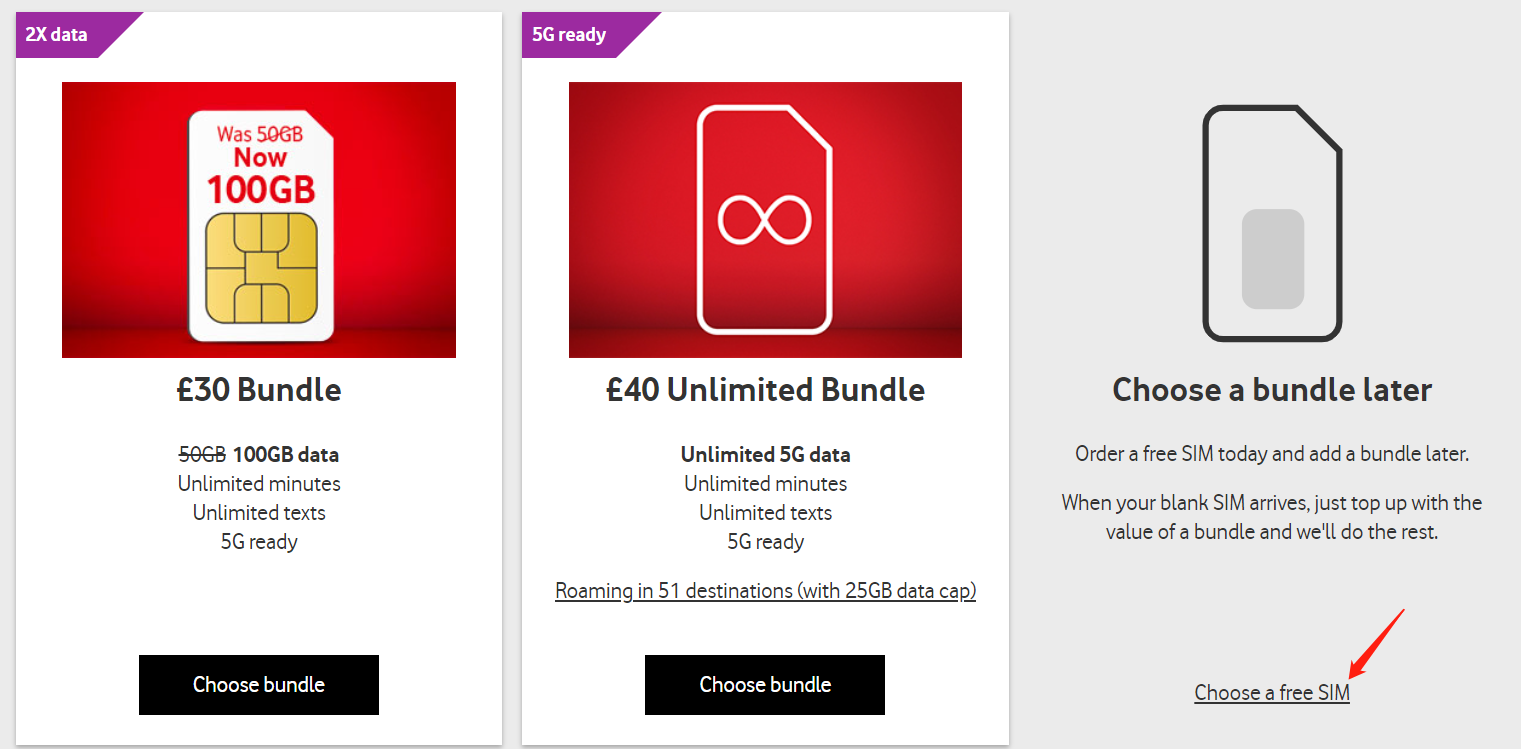Screen dimensions: 1521x749
Task: Select the £30 Bundle heading
Action: coord(259,389)
